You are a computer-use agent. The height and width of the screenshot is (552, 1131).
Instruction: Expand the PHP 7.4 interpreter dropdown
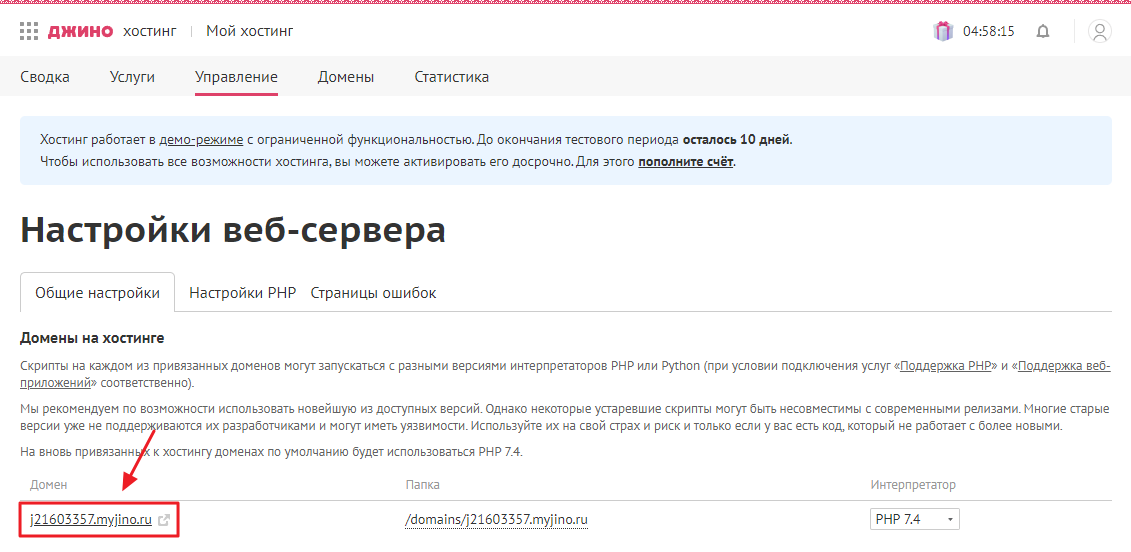(x=915, y=520)
